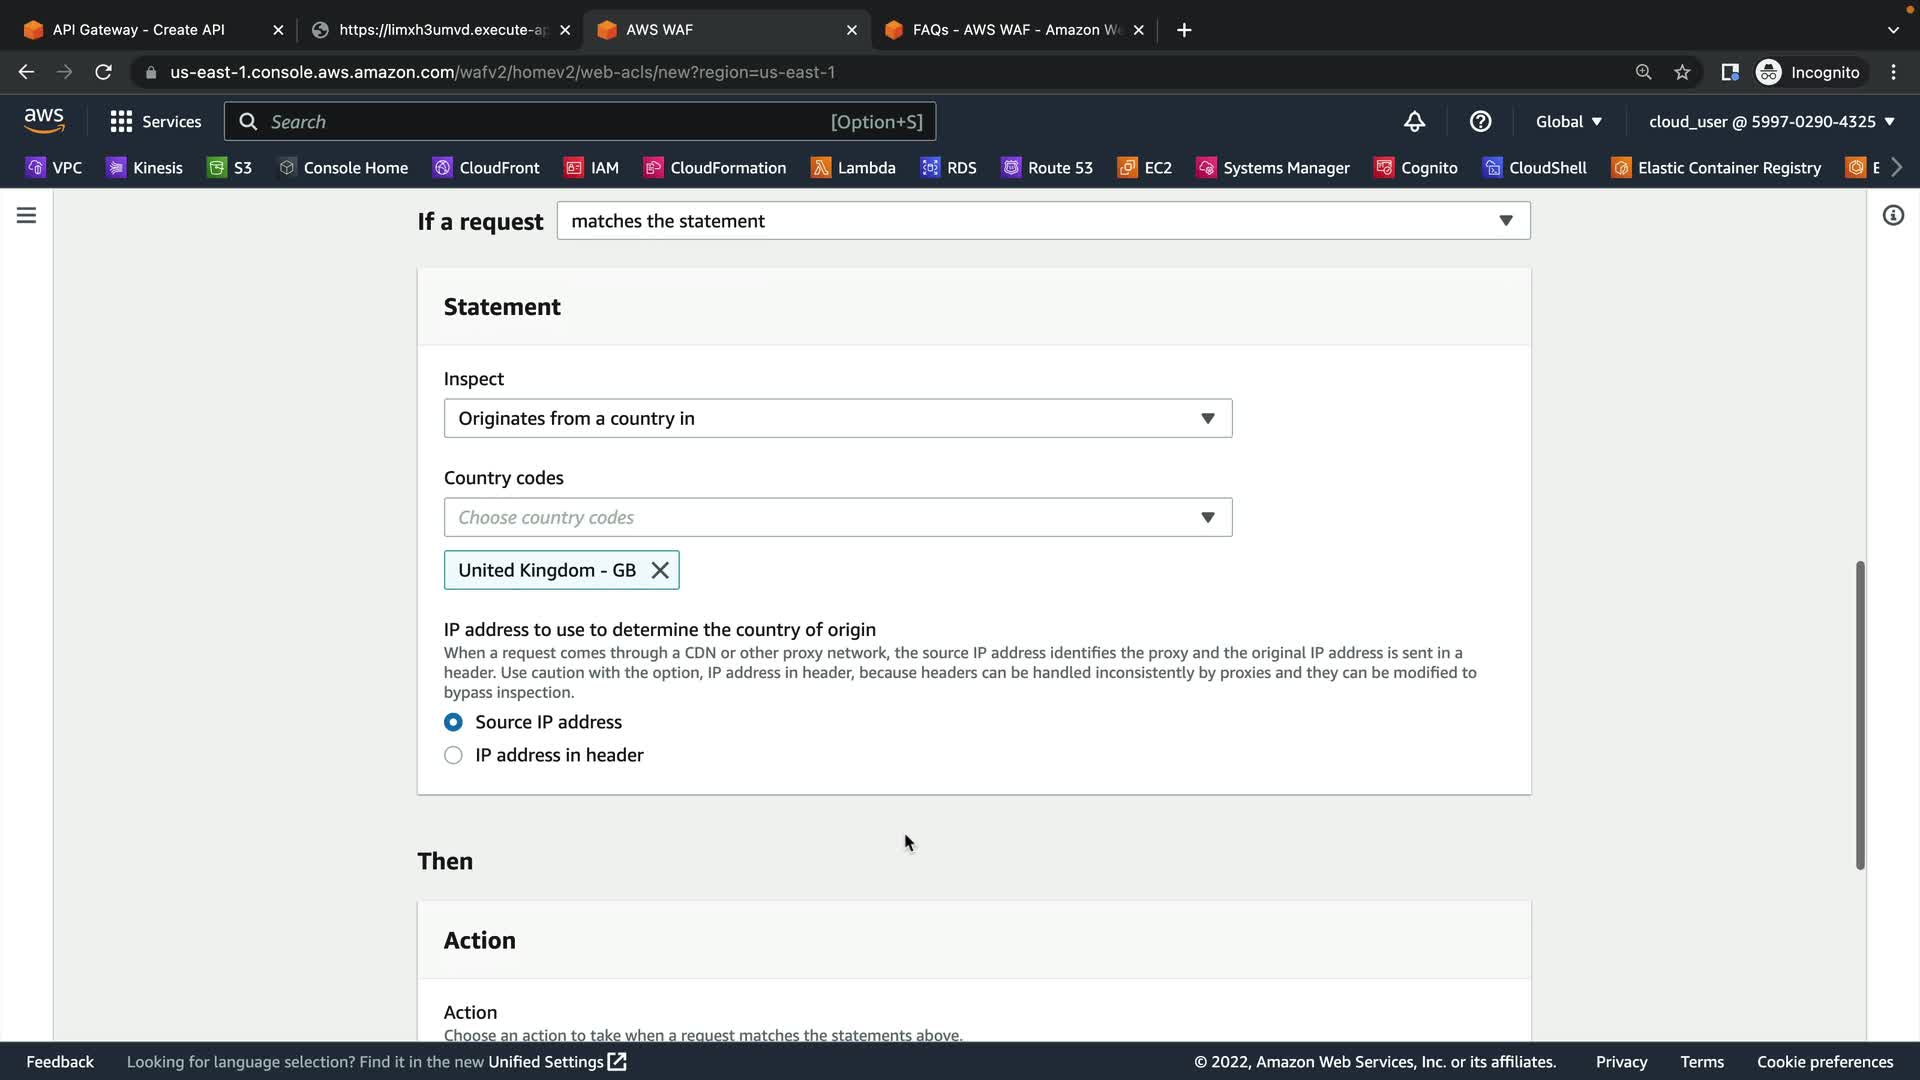Screen dimensions: 1920x1080
Task: Select Source IP address radio option
Action: tap(453, 722)
